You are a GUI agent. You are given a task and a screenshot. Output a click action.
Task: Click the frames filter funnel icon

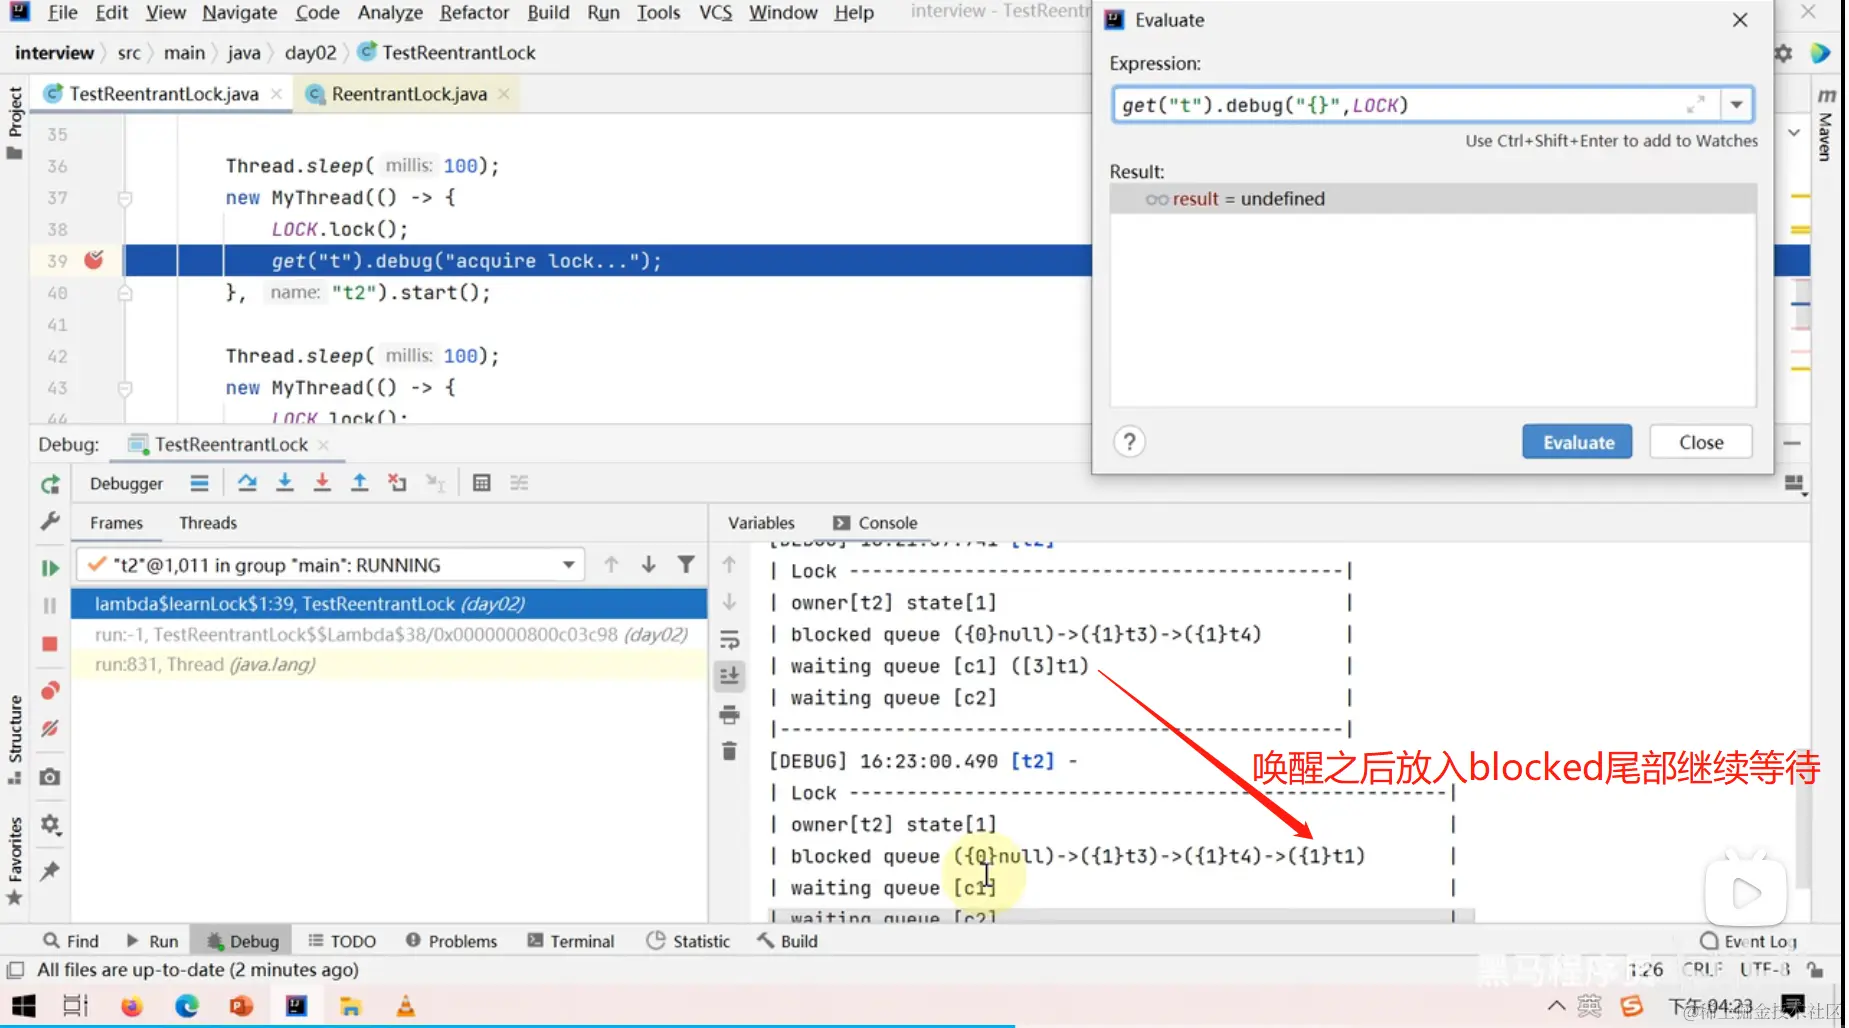[686, 565]
